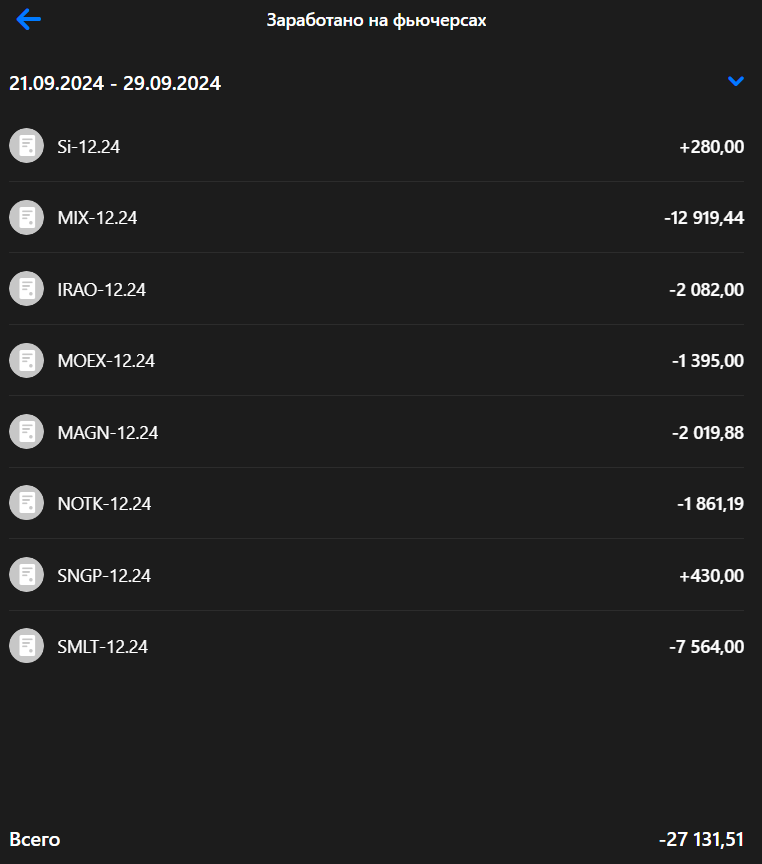Image resolution: width=762 pixels, height=864 pixels.
Task: Open the MIX-12.24 futures entry
Action: (x=97, y=218)
